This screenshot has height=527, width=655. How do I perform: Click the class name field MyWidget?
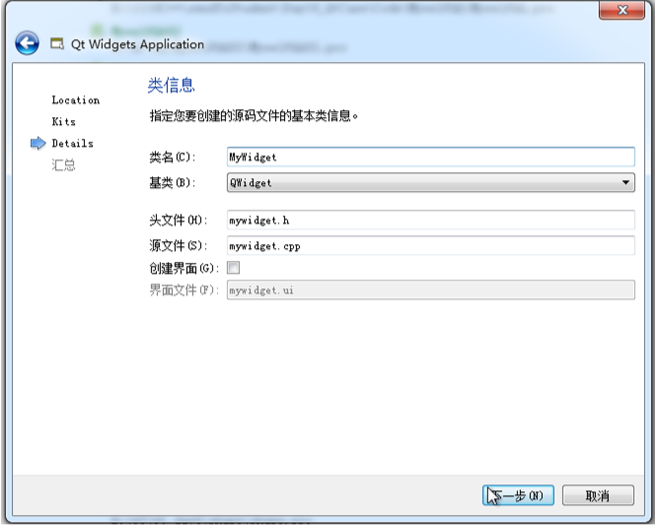pos(431,157)
